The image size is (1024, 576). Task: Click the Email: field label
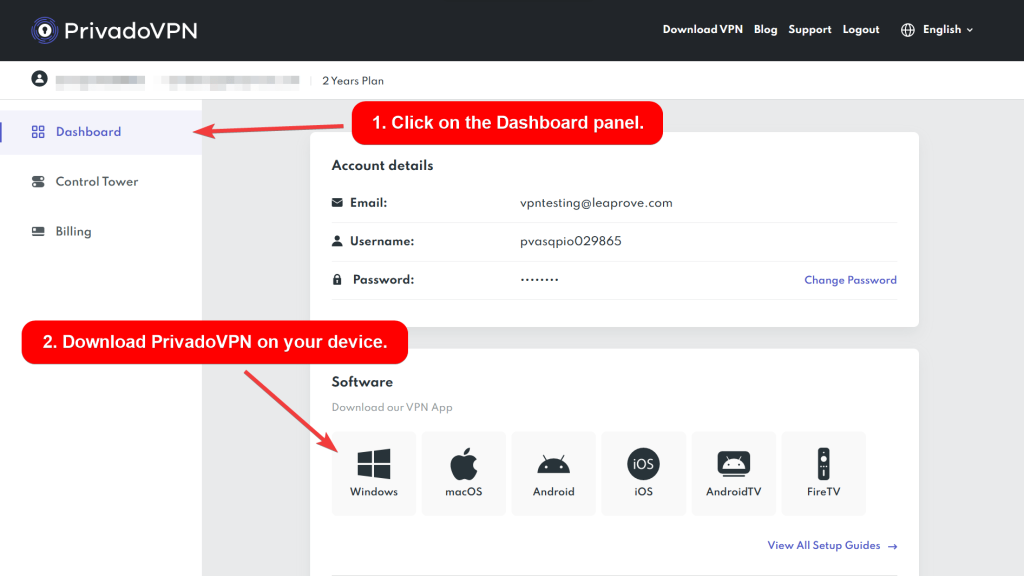[368, 202]
